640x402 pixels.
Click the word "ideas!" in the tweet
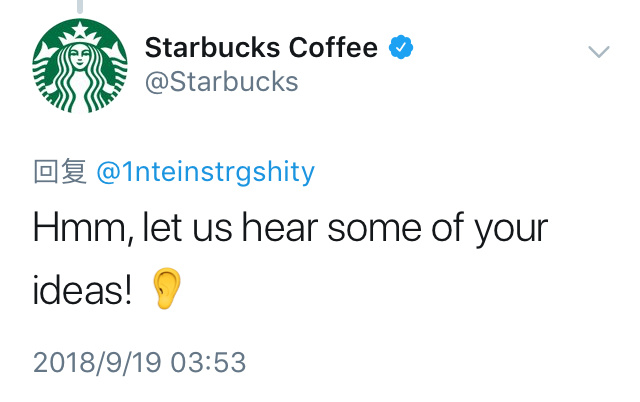[x=82, y=290]
